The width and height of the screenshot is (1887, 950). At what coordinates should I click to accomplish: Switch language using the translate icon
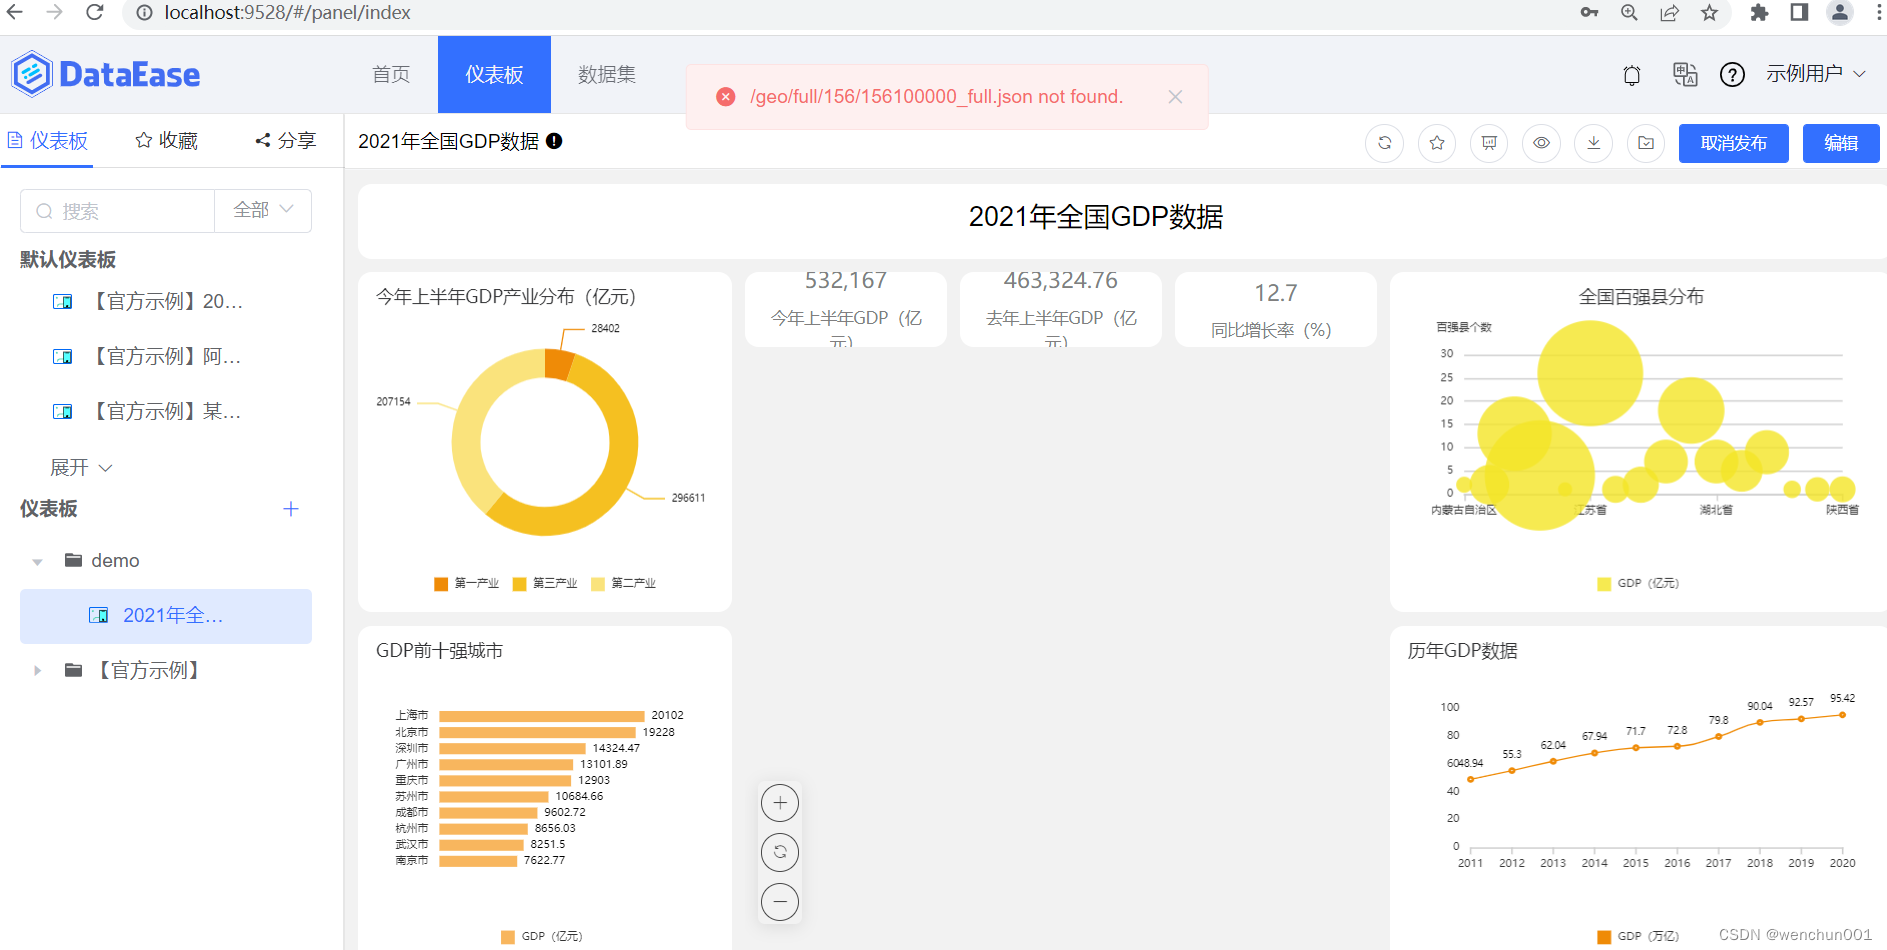click(1684, 75)
